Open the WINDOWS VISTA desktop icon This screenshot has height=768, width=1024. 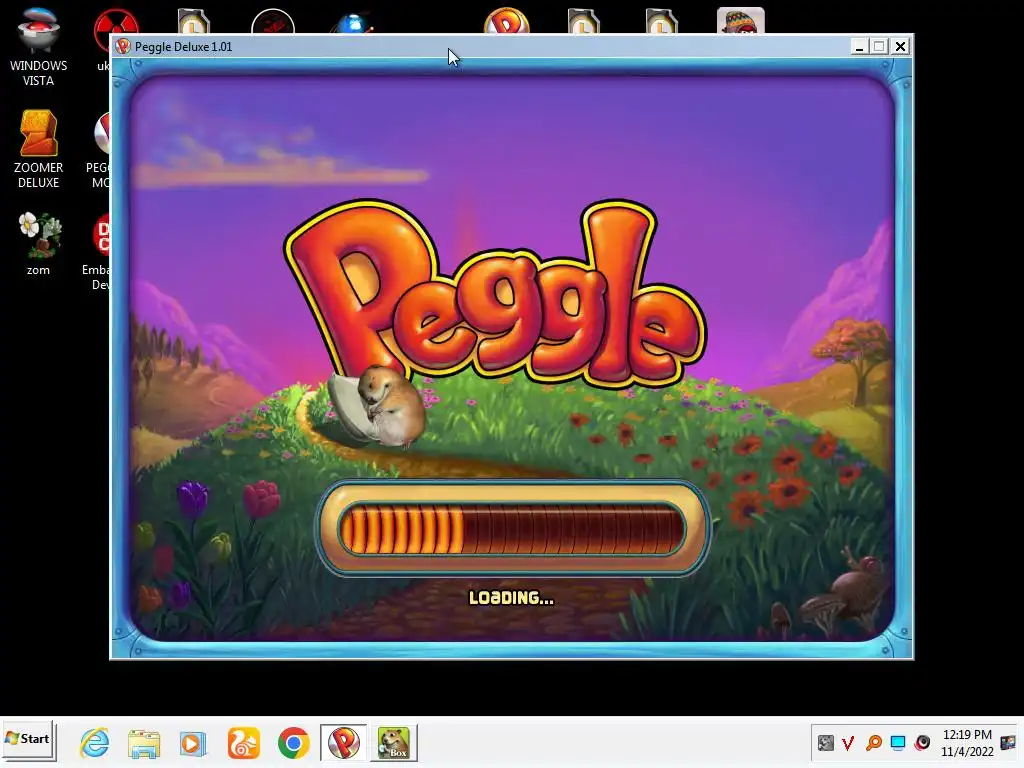tap(38, 47)
